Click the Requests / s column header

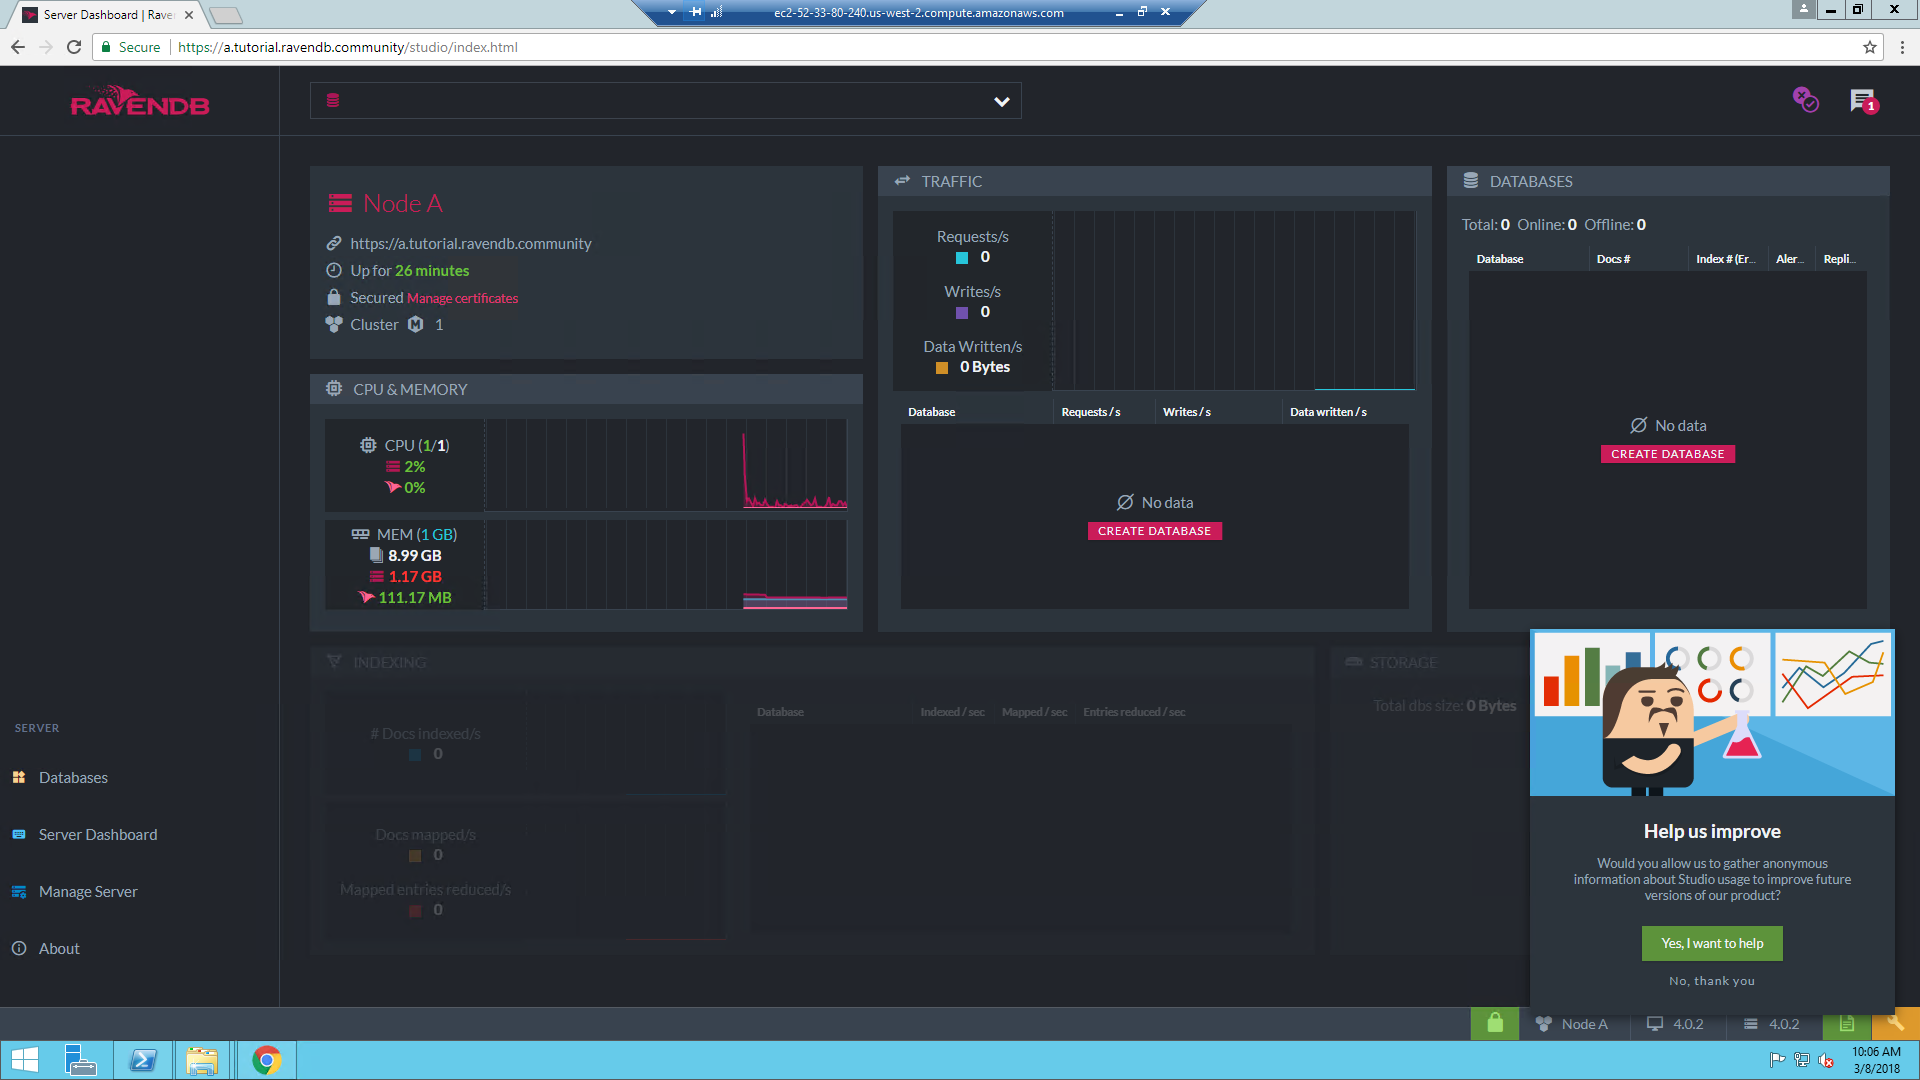click(1090, 412)
